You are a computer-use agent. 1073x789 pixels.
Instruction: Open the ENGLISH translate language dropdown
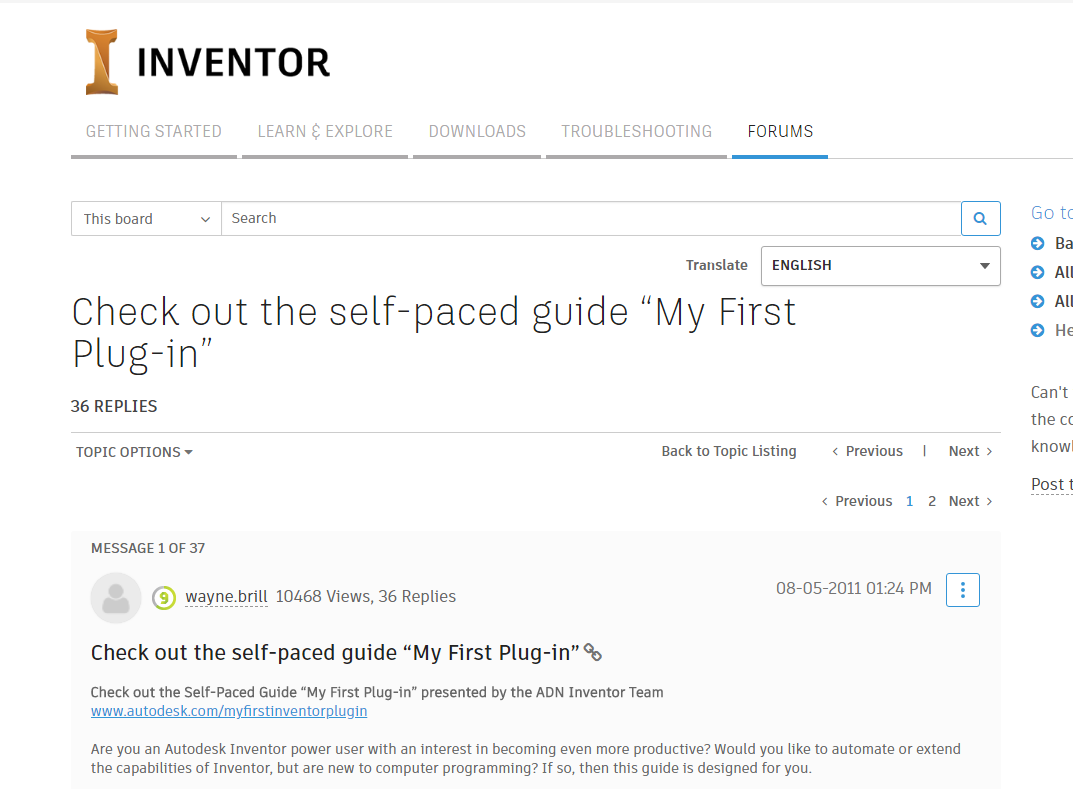pyautogui.click(x=880, y=265)
